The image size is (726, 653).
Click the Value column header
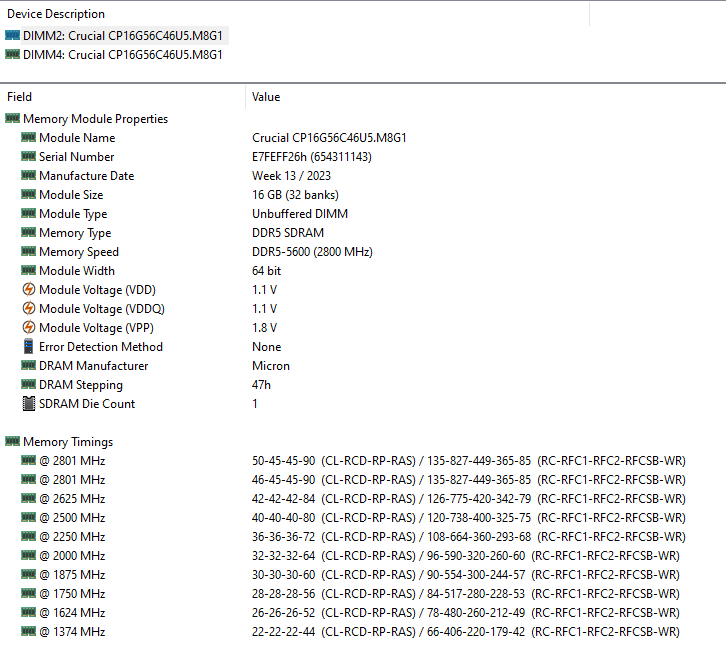click(266, 97)
